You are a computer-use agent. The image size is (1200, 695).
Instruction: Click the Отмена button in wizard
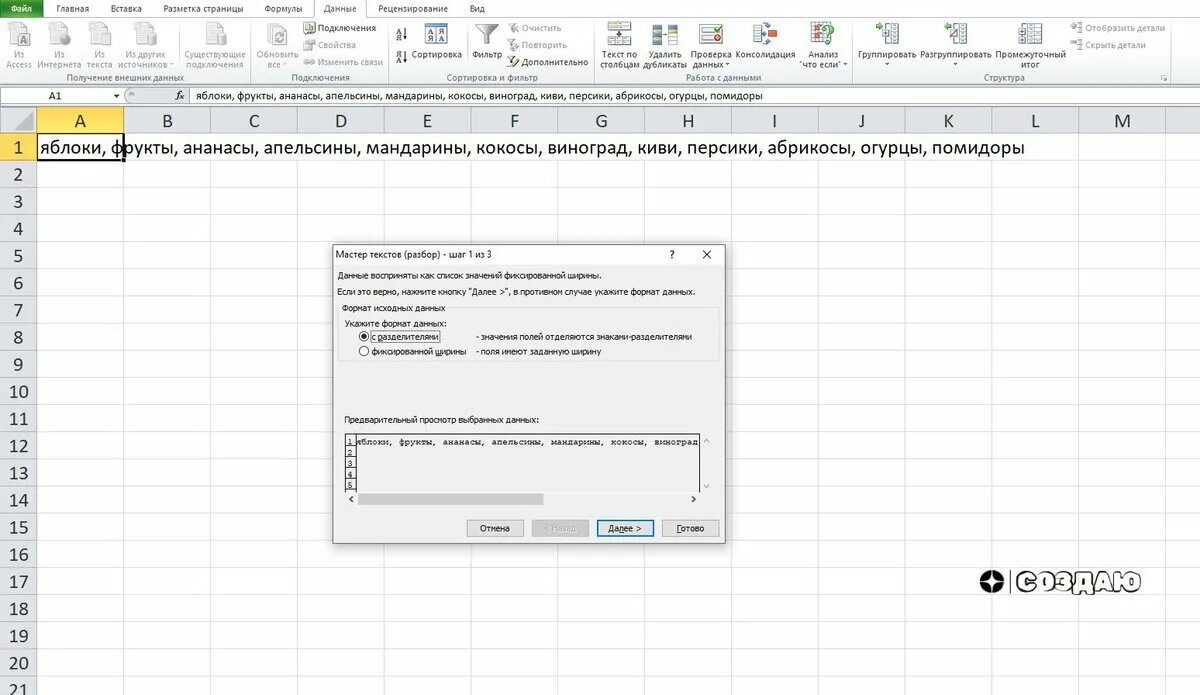[494, 528]
